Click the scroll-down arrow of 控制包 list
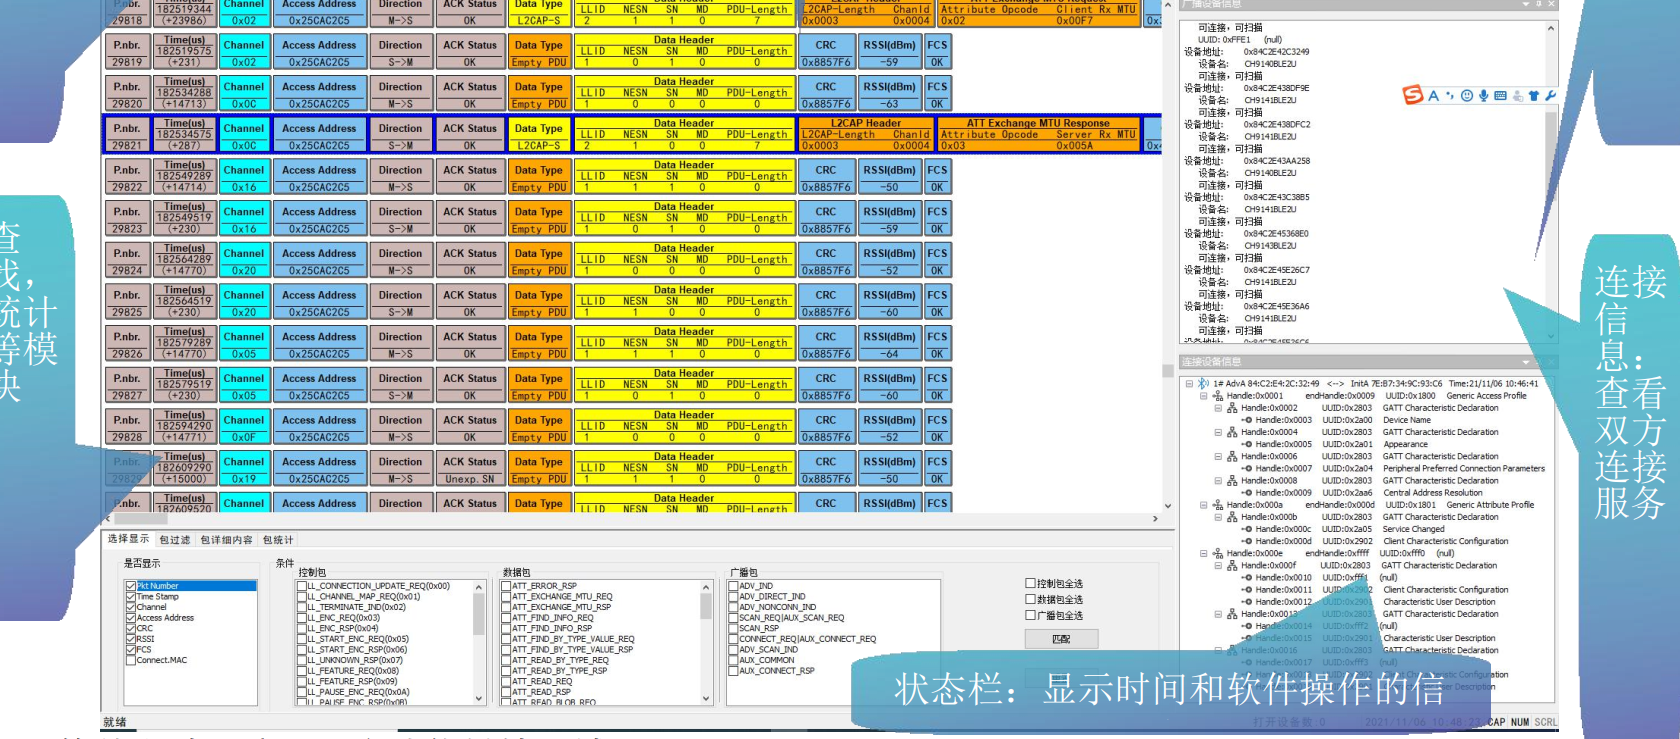This screenshot has width=1680, height=739. point(478,698)
